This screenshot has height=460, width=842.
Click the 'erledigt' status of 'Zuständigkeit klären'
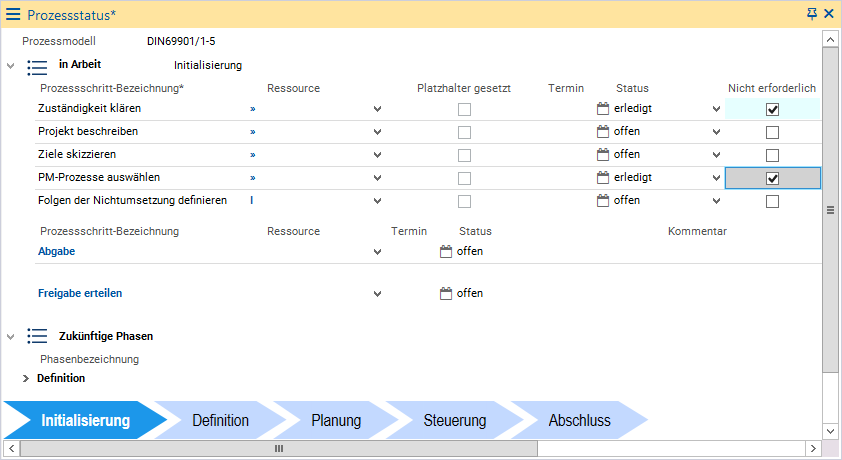pyautogui.click(x=633, y=108)
